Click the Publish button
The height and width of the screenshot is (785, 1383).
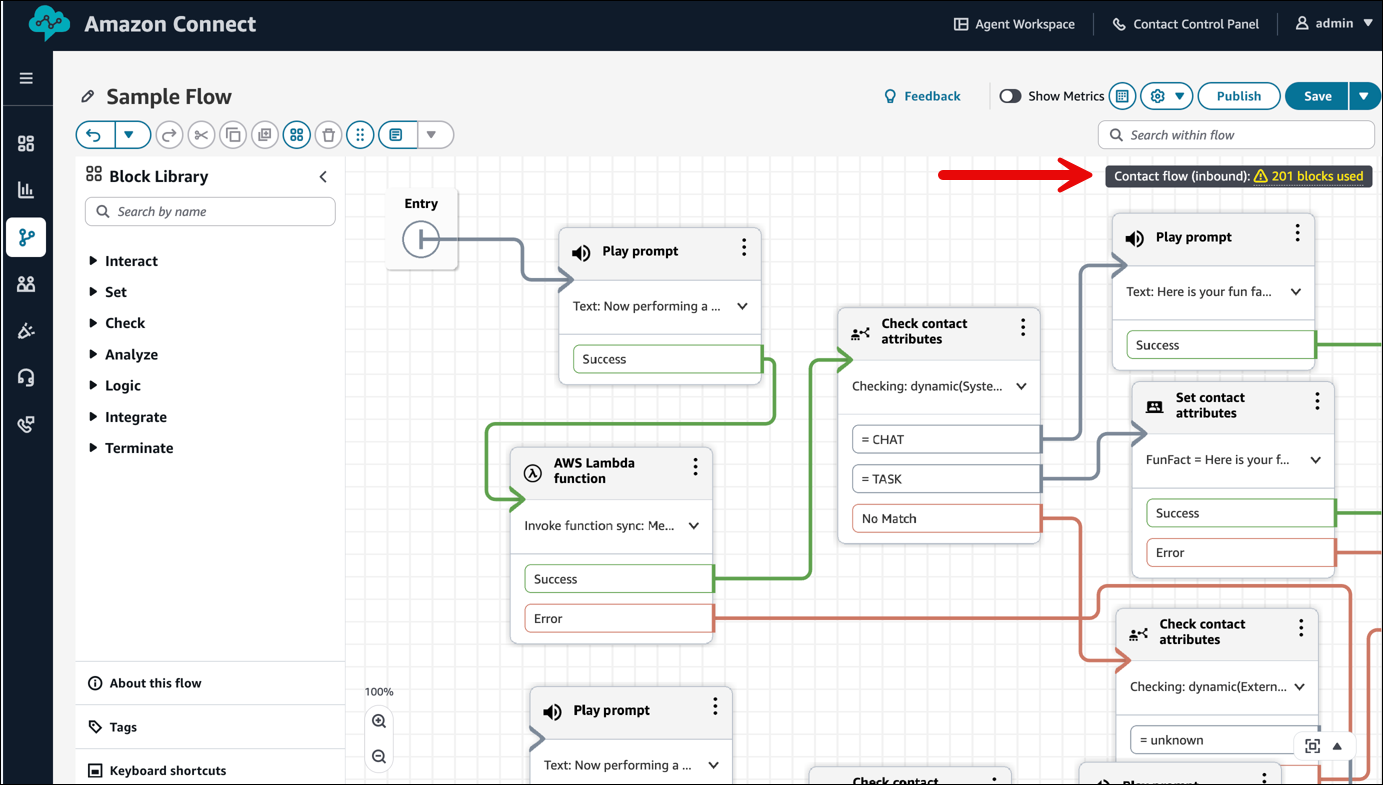coord(1238,96)
